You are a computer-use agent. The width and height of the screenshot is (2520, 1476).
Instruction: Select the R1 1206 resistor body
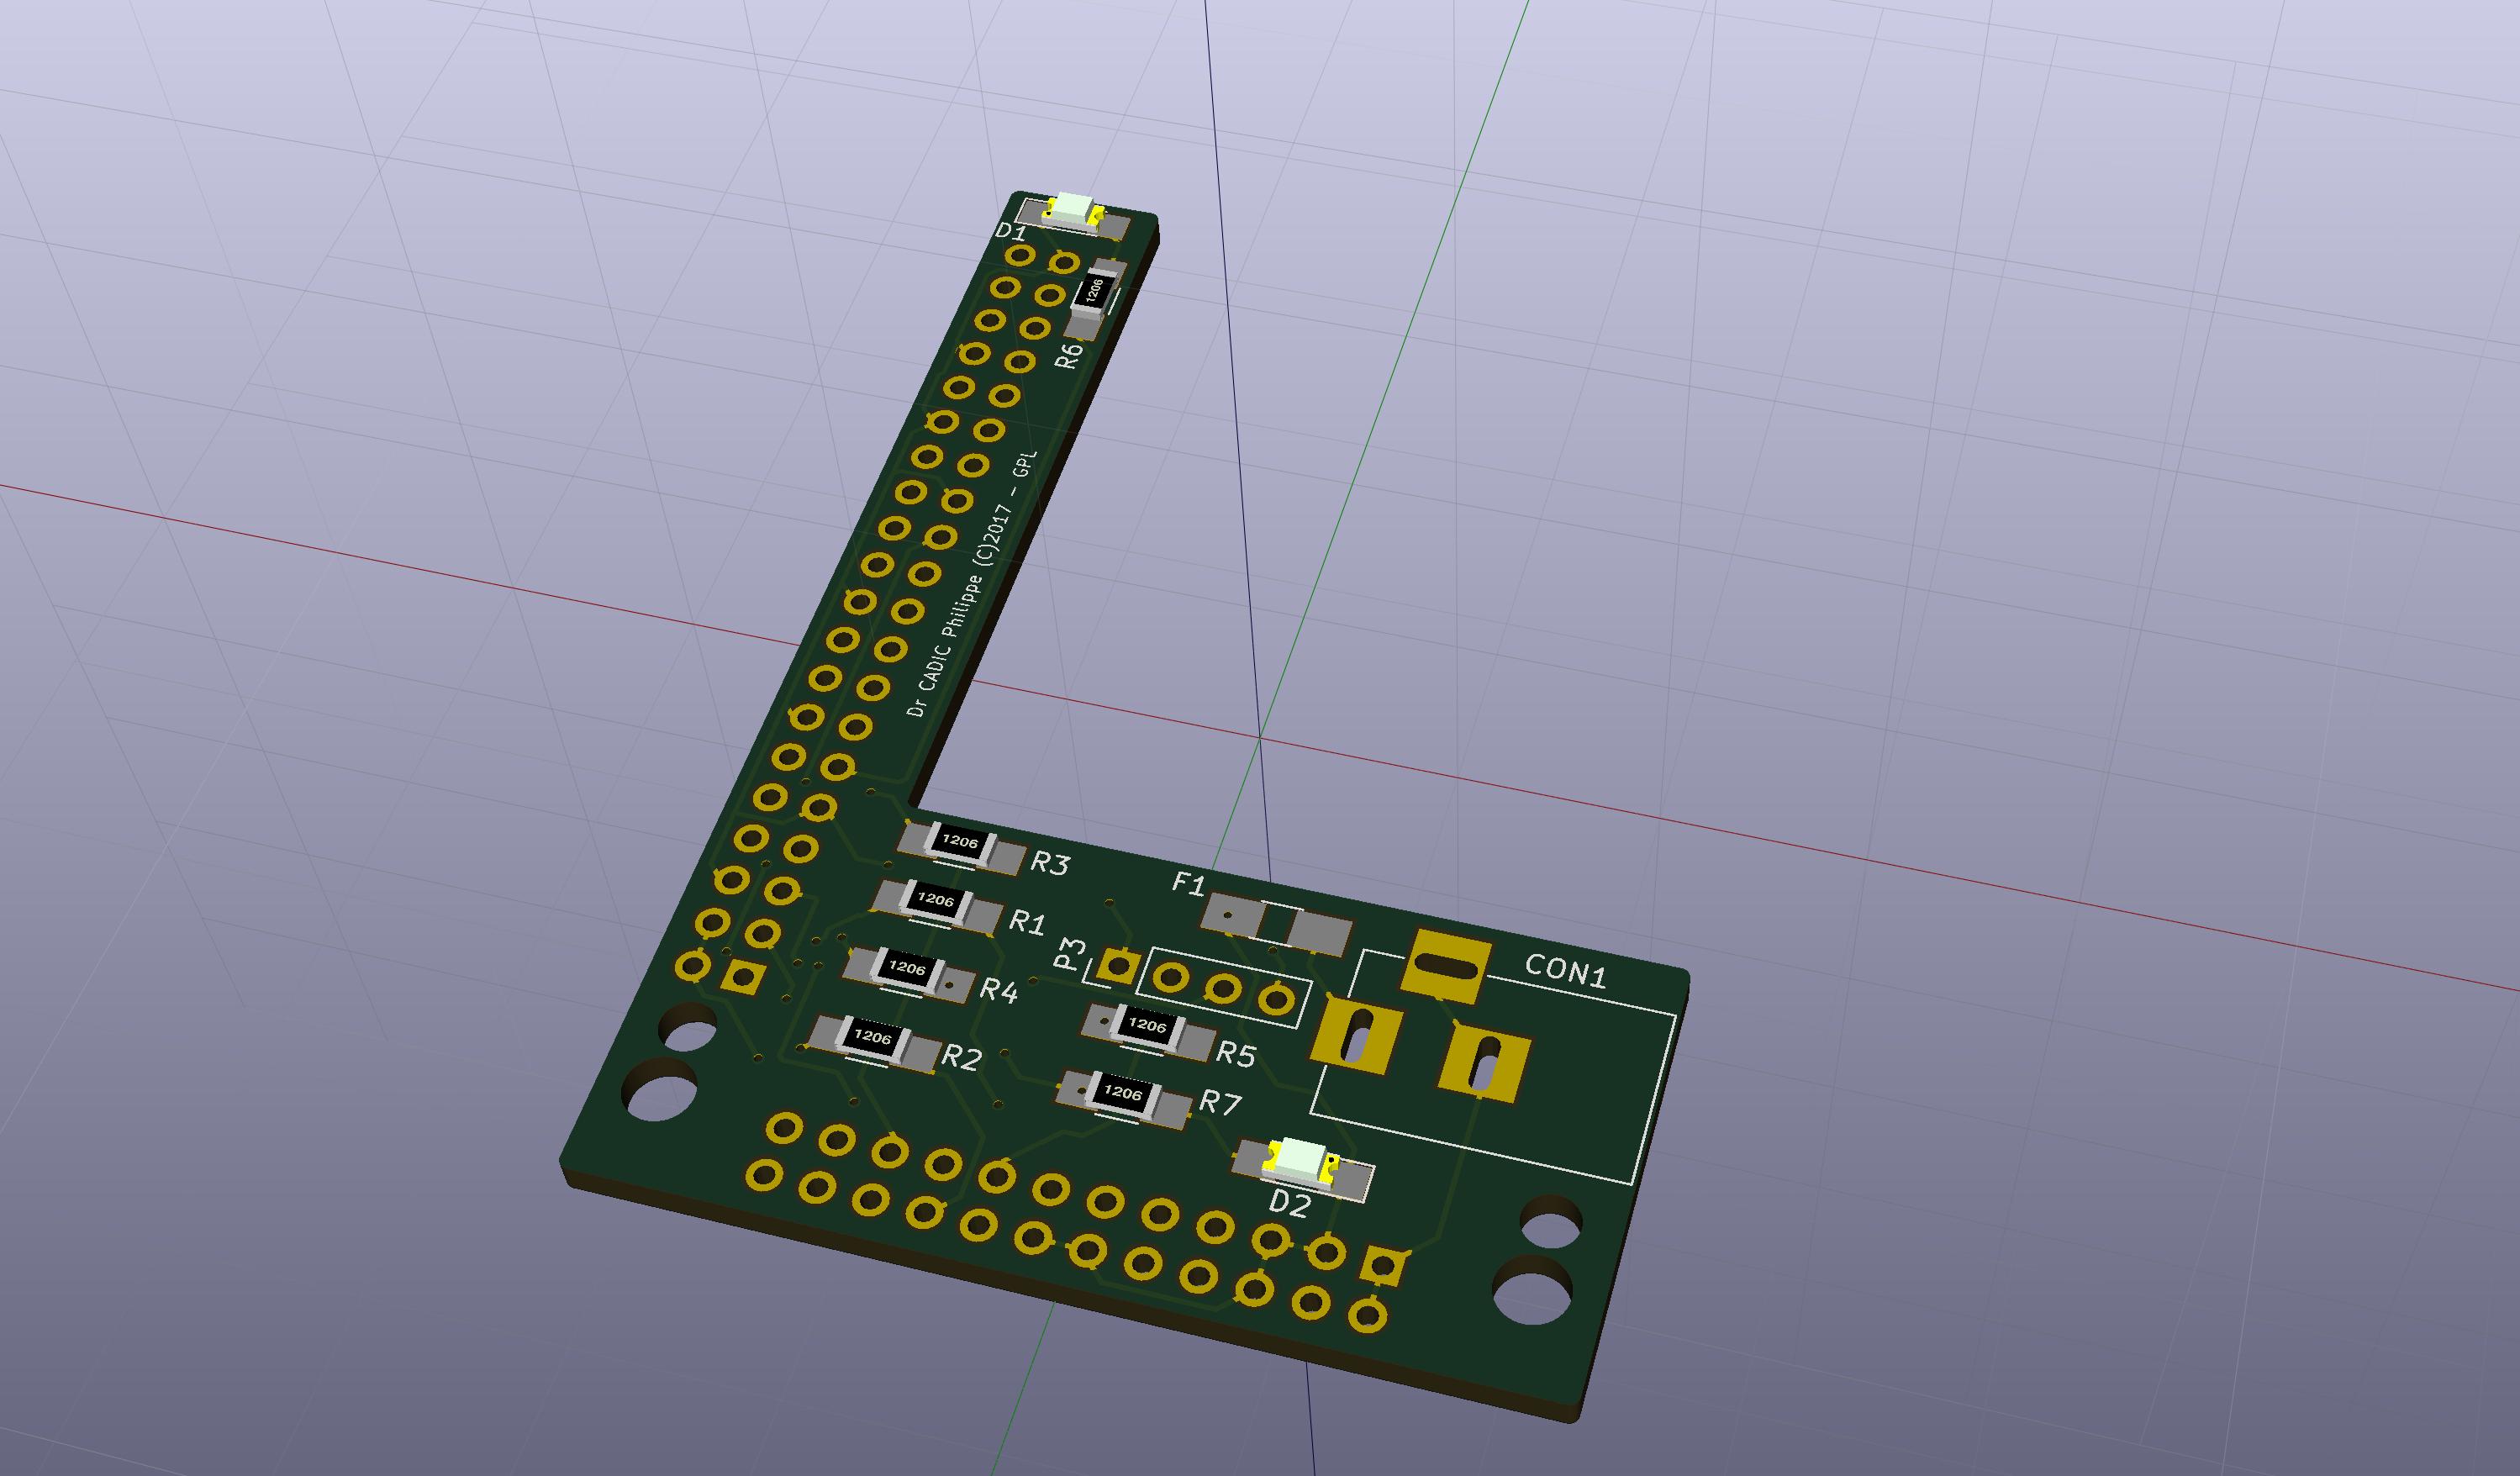935,902
